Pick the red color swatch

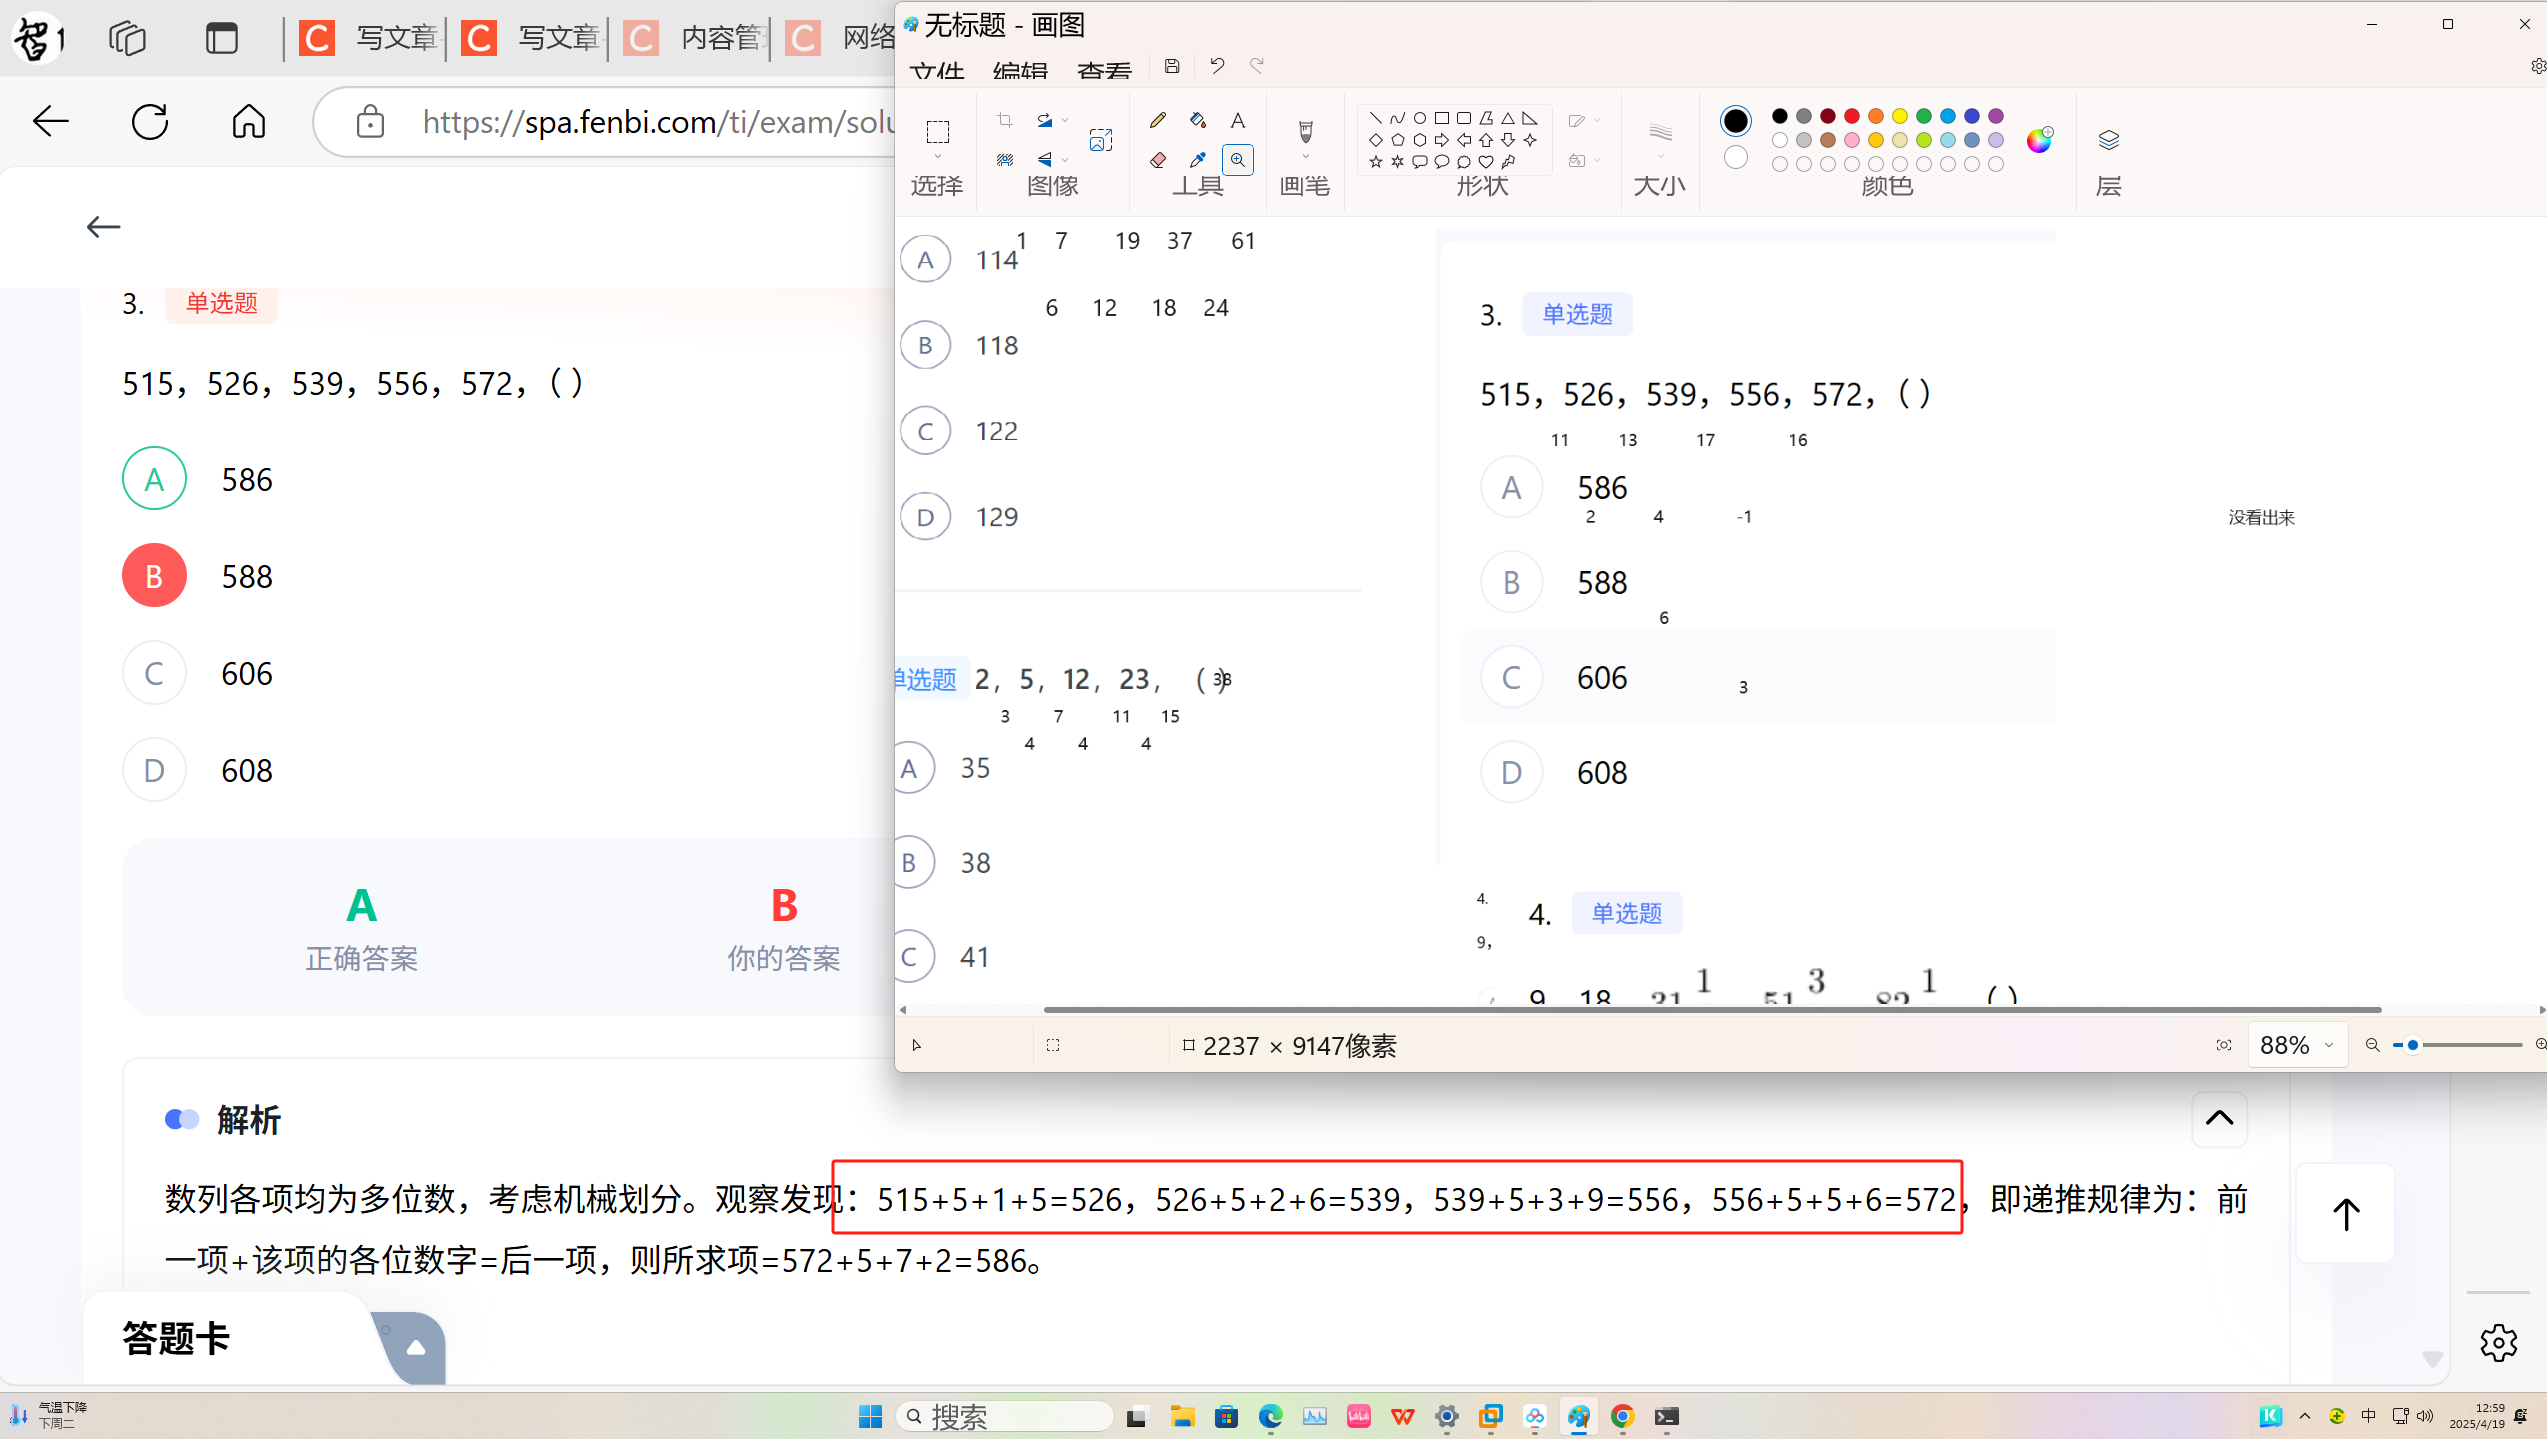[x=1851, y=116]
